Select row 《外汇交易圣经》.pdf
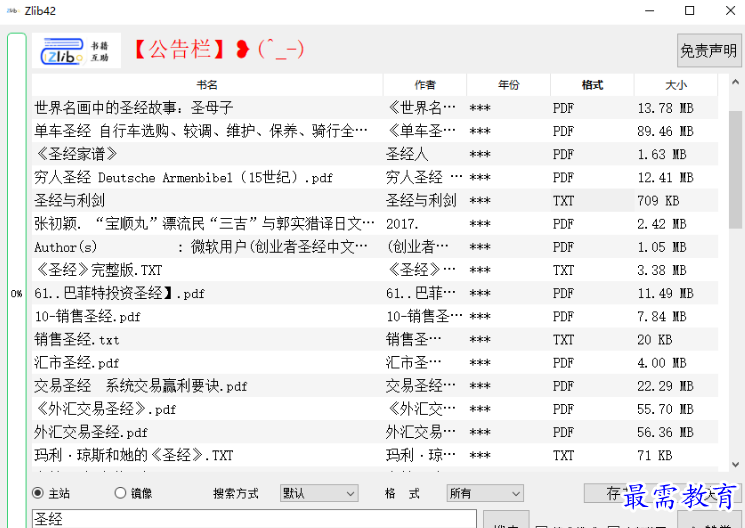 [375, 409]
